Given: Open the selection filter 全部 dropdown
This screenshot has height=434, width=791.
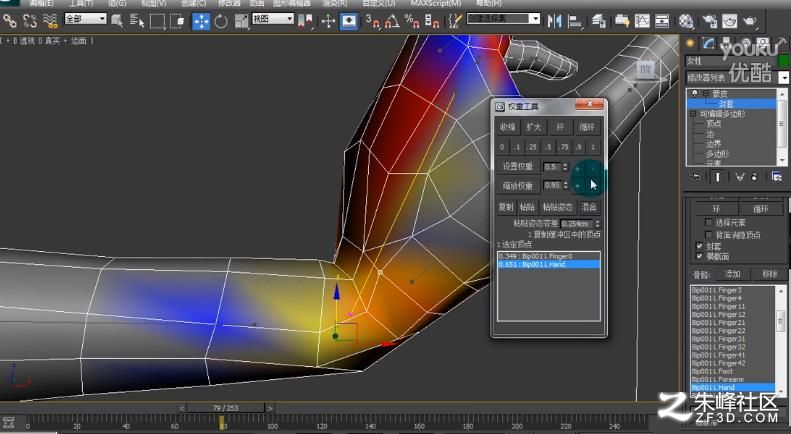Looking at the screenshot, I should point(85,19).
